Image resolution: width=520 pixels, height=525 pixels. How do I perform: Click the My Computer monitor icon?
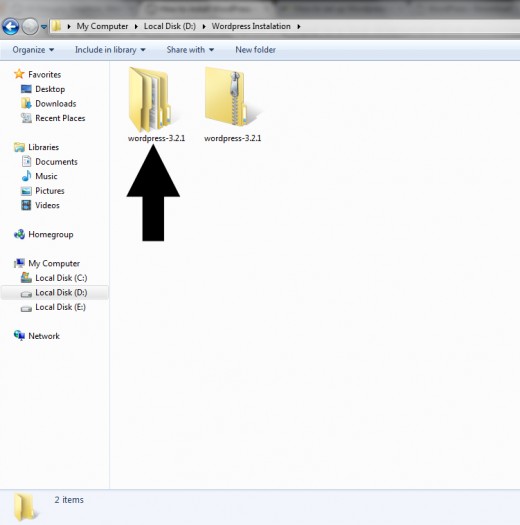click(x=19, y=263)
